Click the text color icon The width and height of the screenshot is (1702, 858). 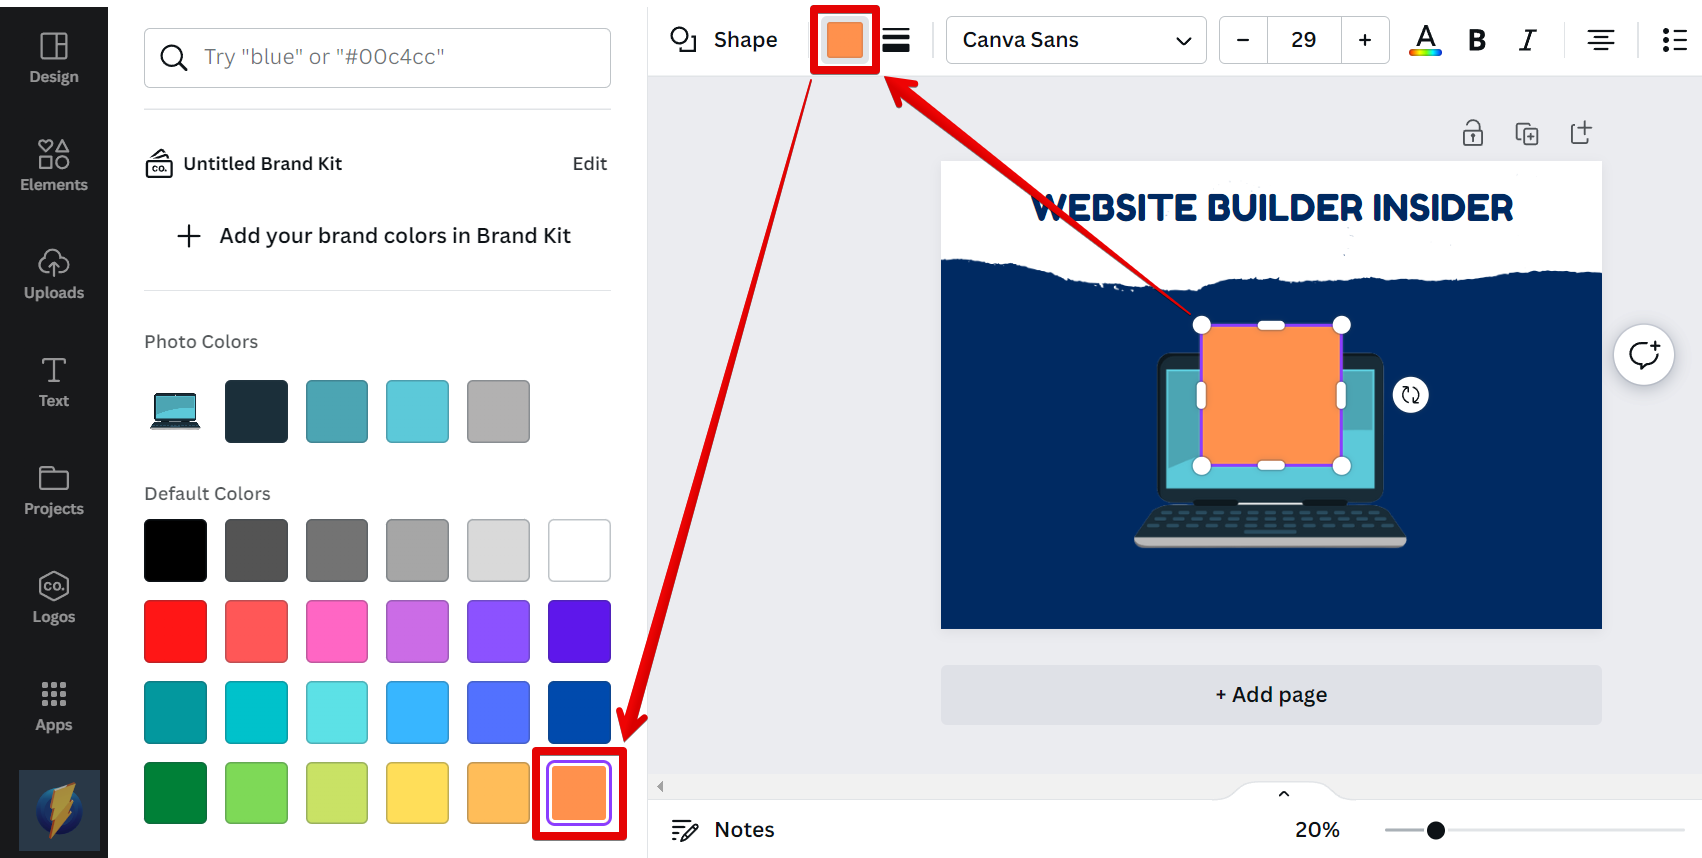tap(1425, 40)
